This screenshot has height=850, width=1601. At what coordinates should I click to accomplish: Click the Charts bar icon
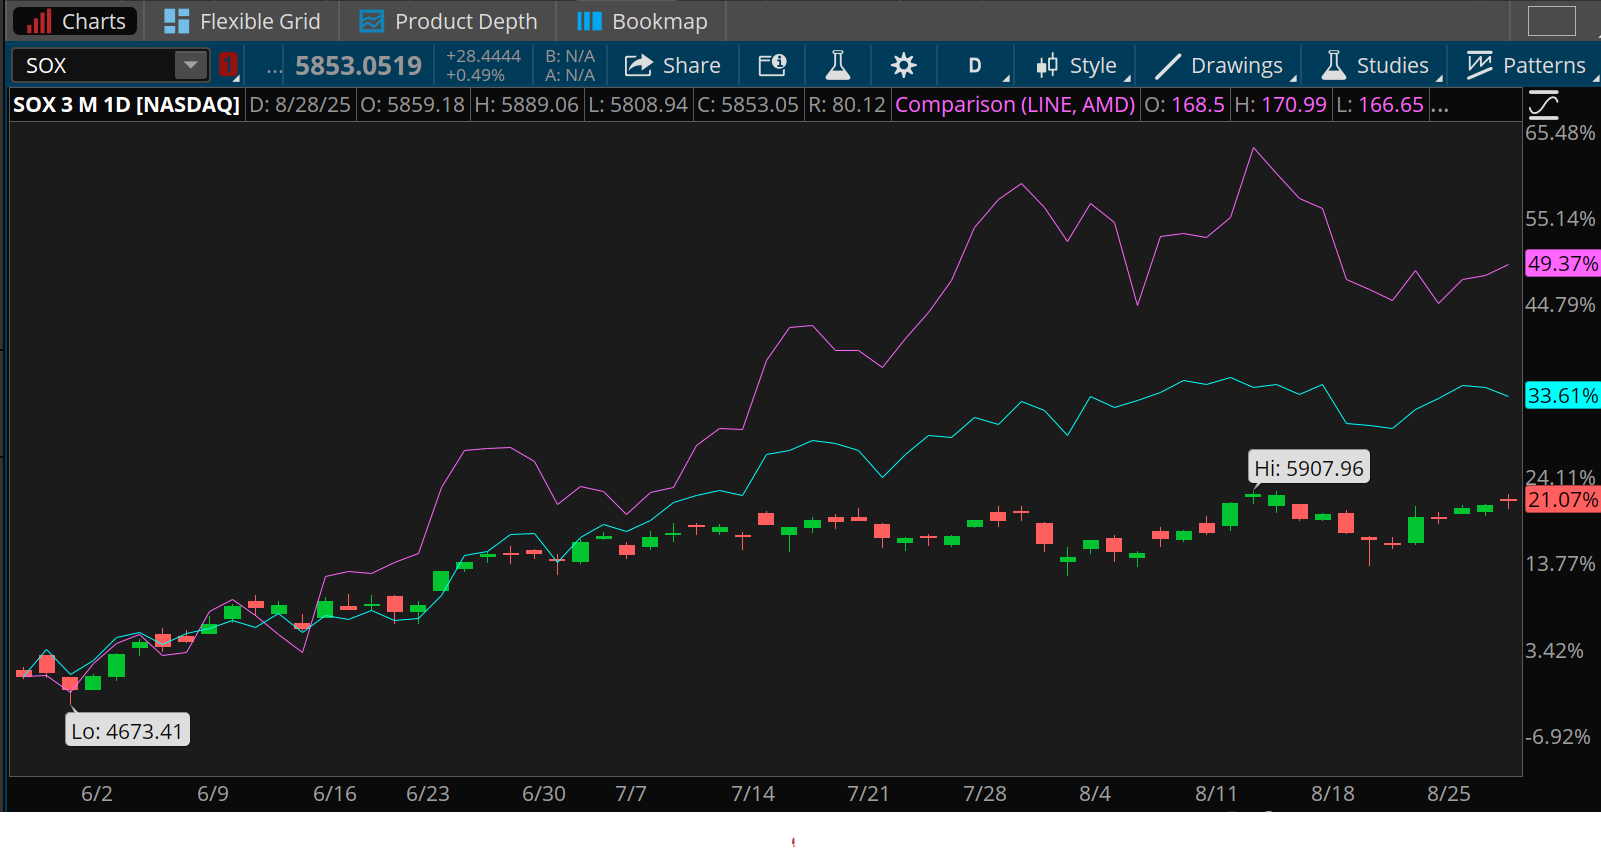(39, 21)
